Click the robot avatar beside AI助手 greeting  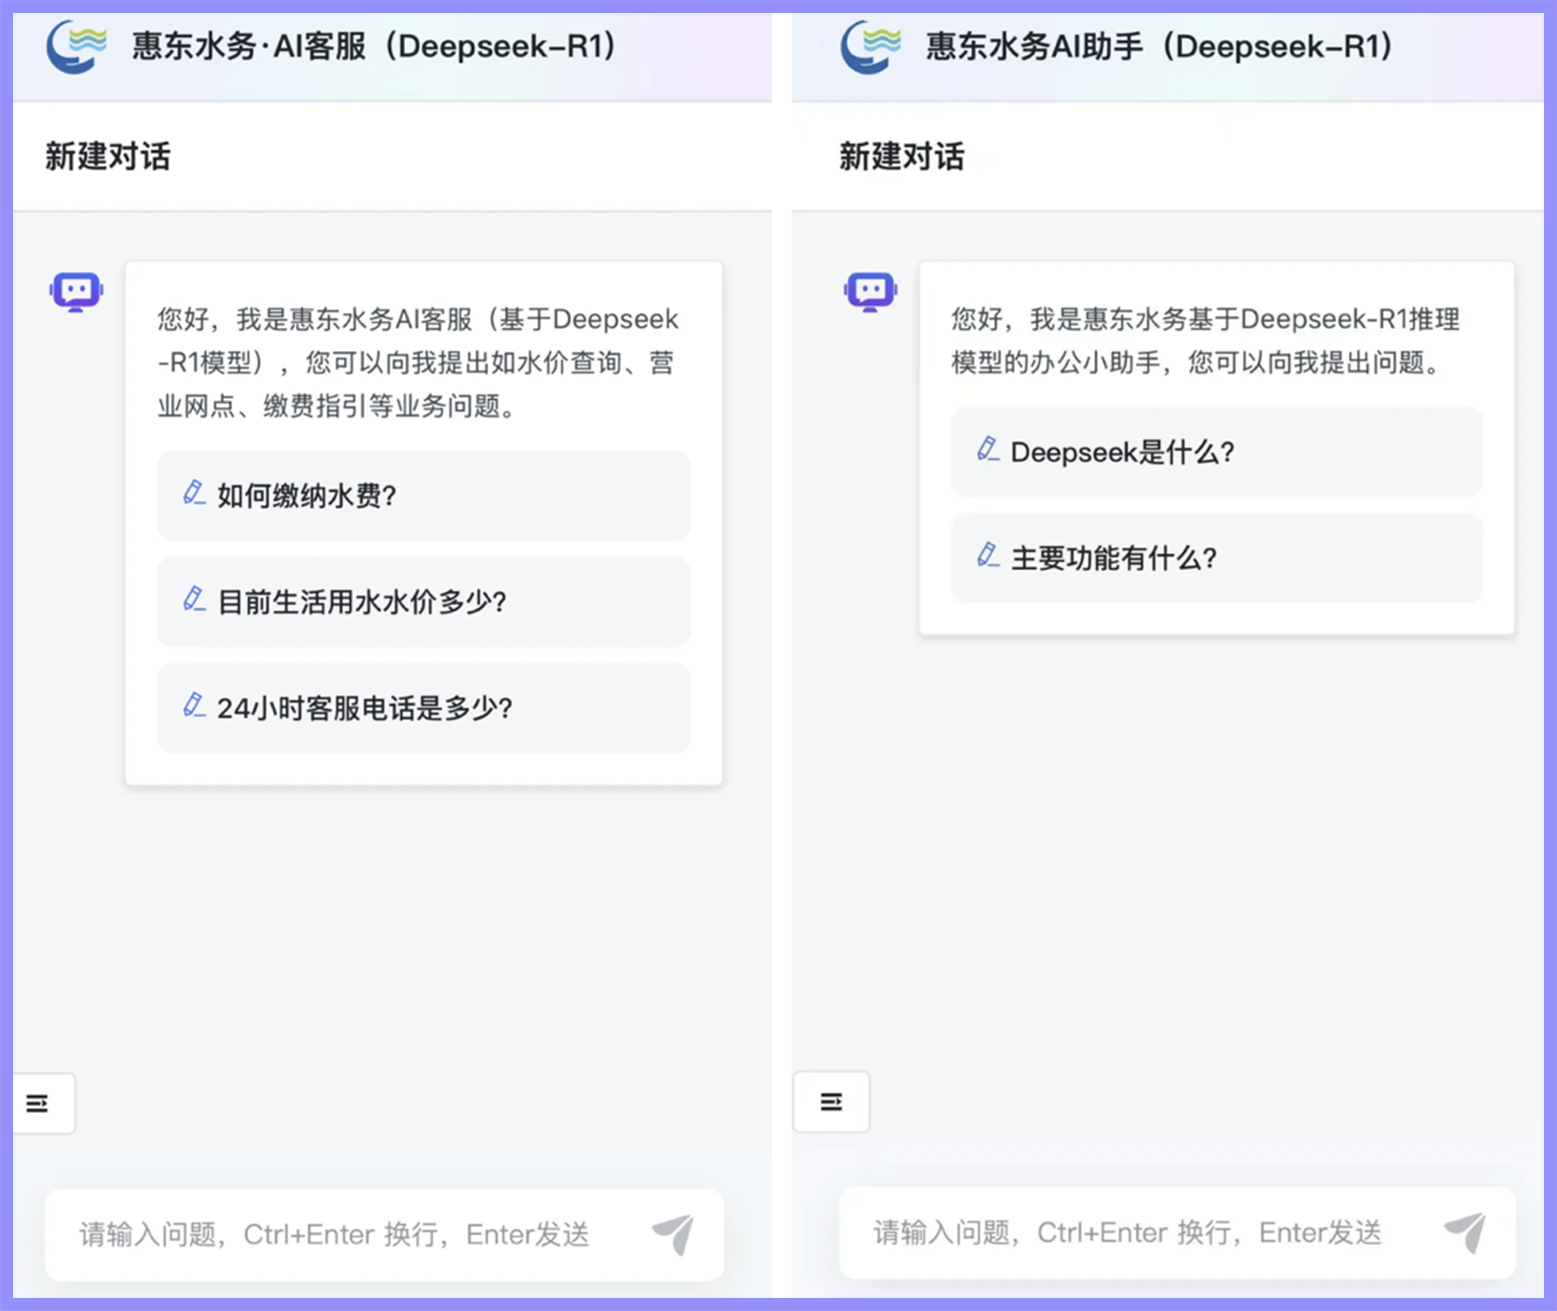869,290
